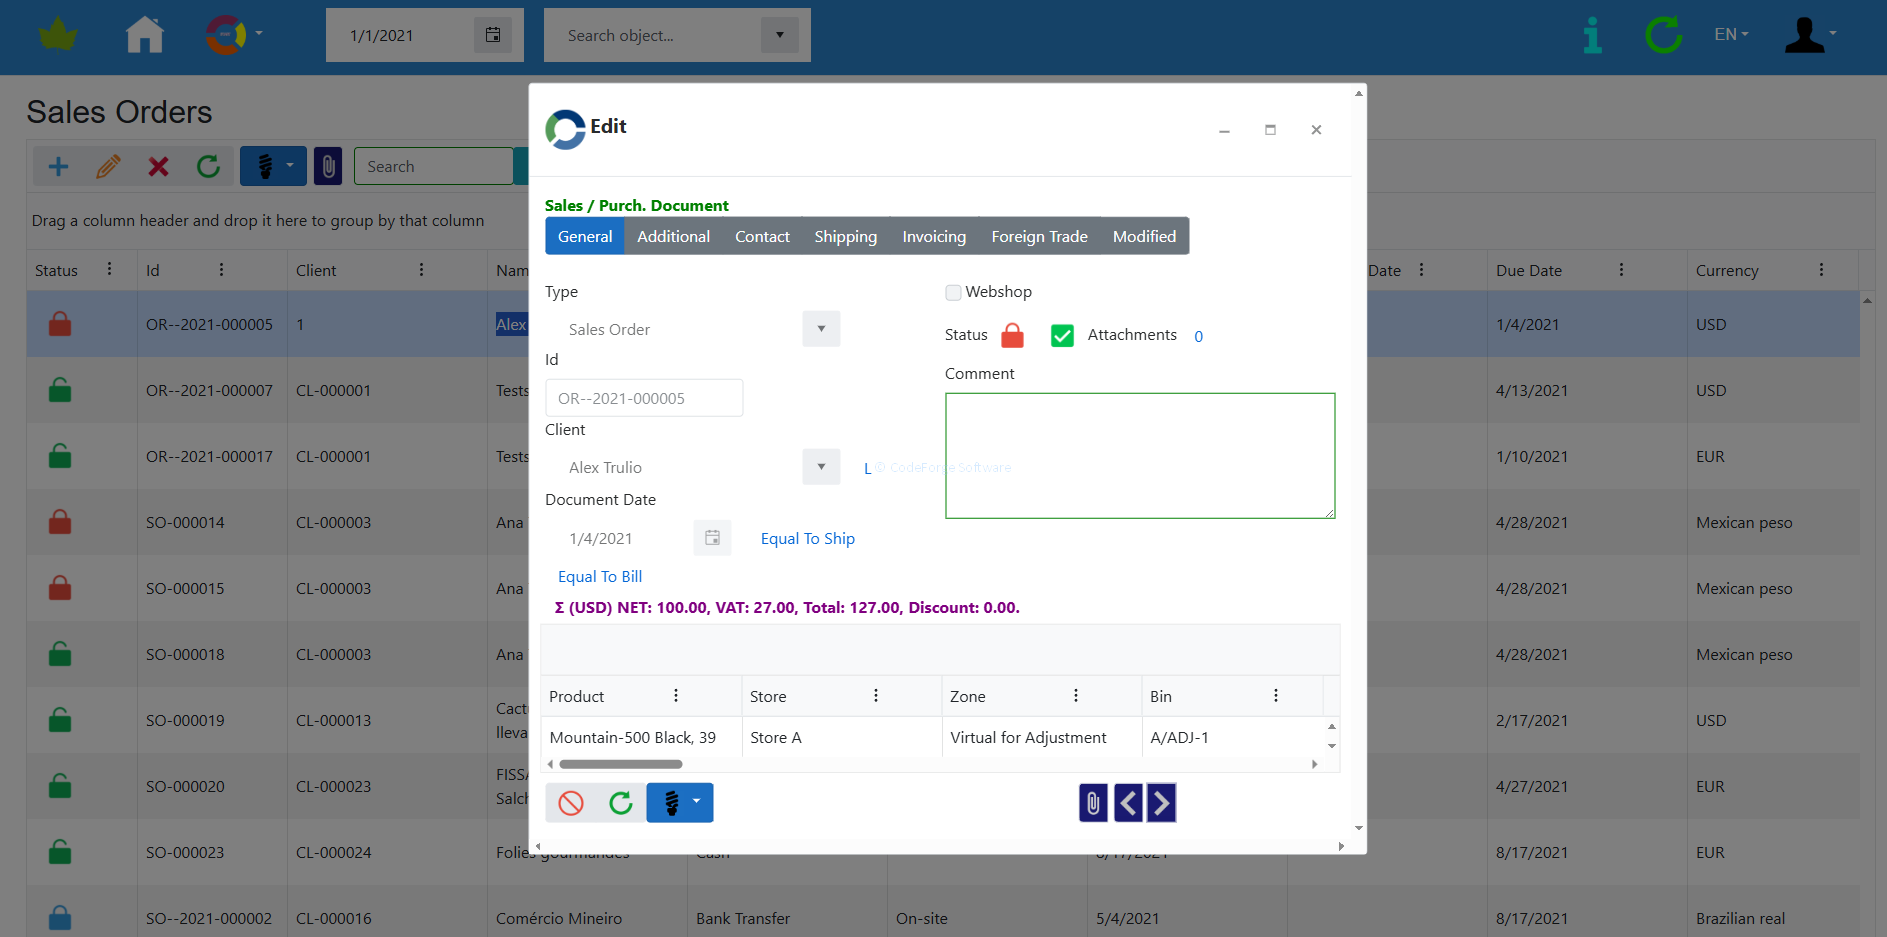Click the green refresh icon in header
This screenshot has width=1887, height=937.
point(1663,35)
